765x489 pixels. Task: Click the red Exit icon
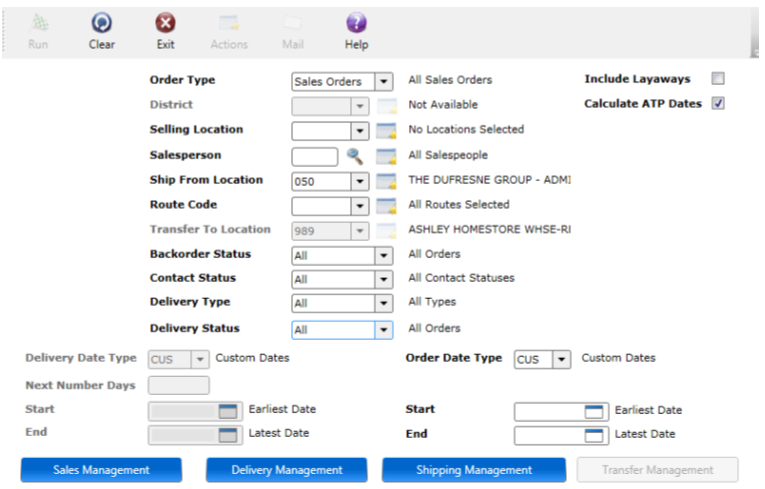[x=165, y=23]
